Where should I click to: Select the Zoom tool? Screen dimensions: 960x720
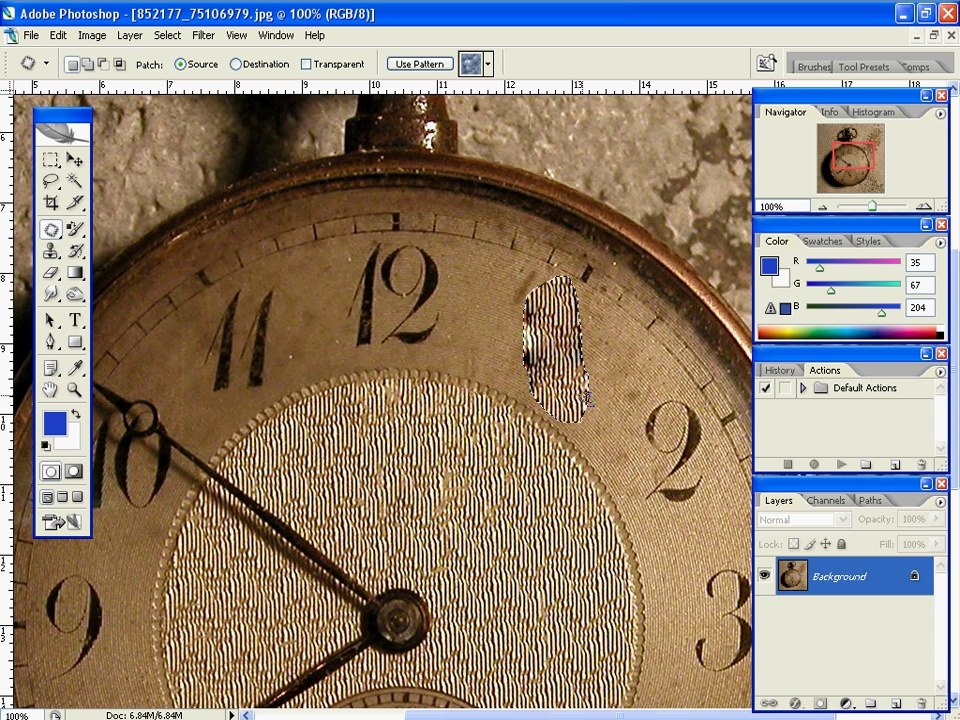pyautogui.click(x=75, y=389)
